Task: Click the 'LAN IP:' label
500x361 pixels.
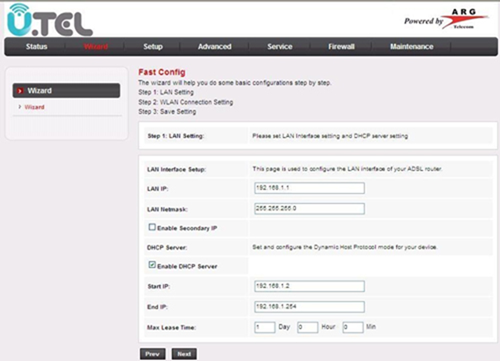Action: 158,189
